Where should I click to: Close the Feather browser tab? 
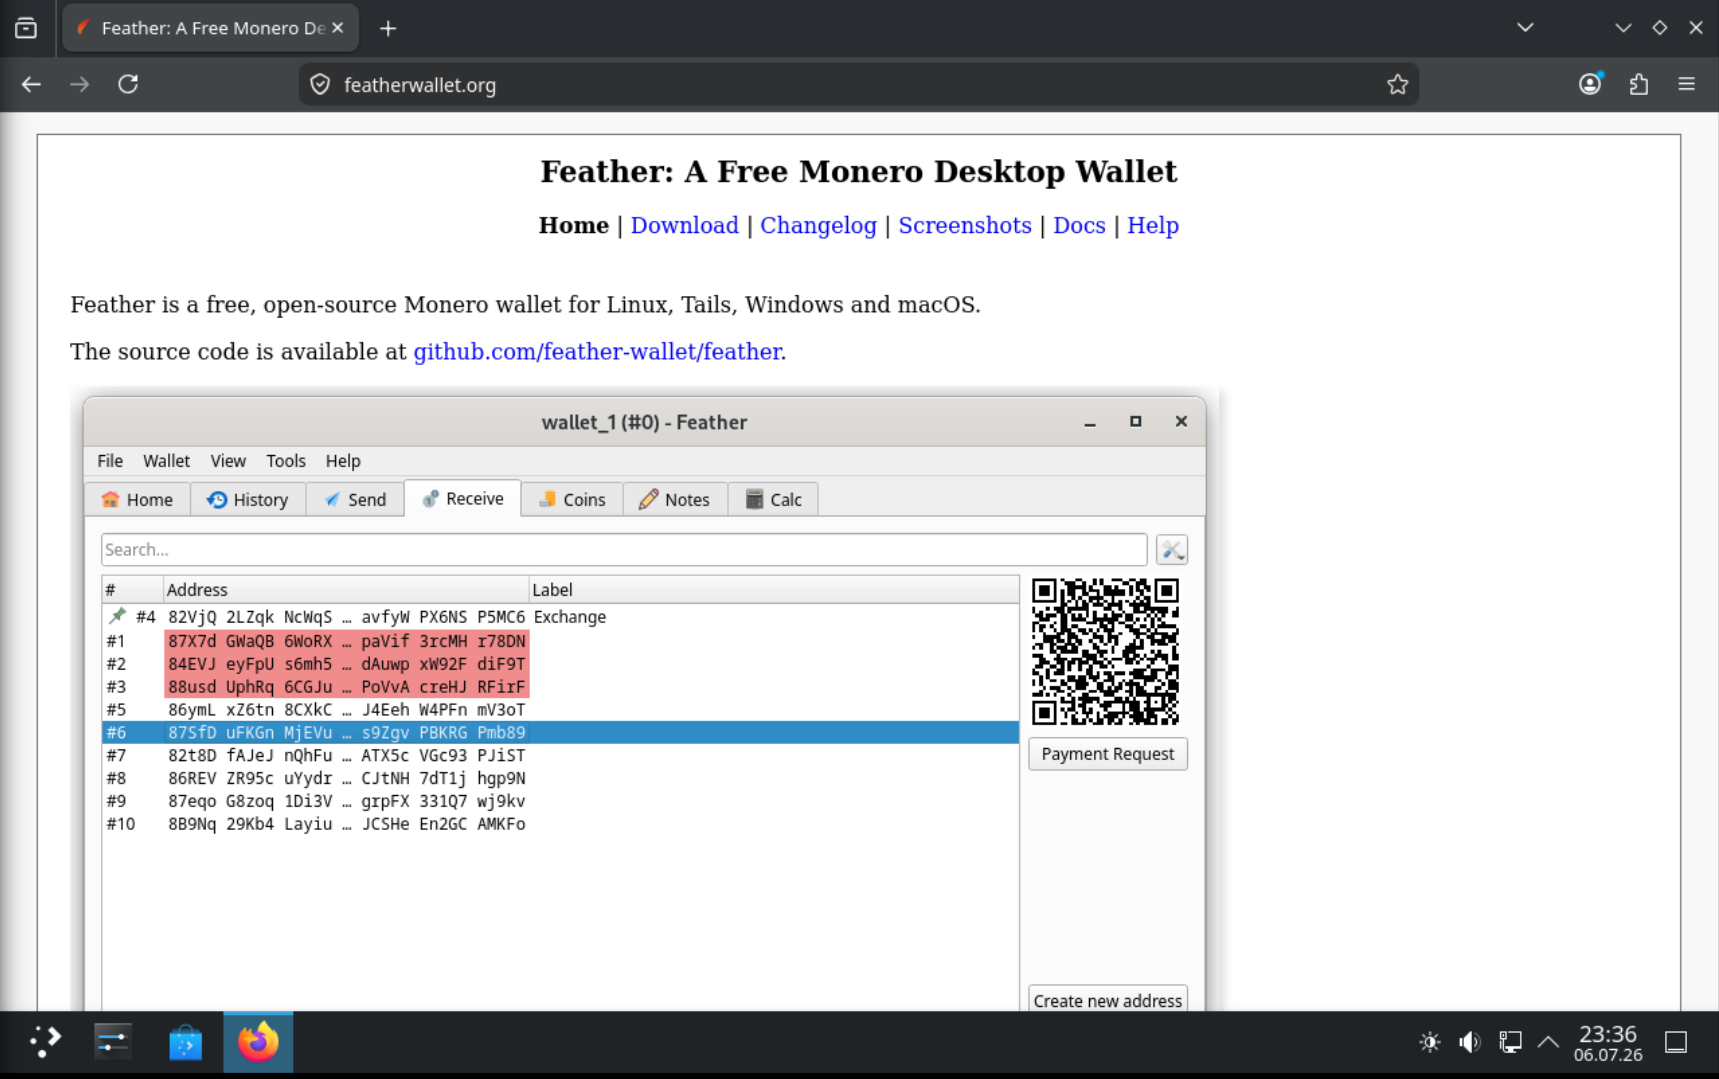338,28
